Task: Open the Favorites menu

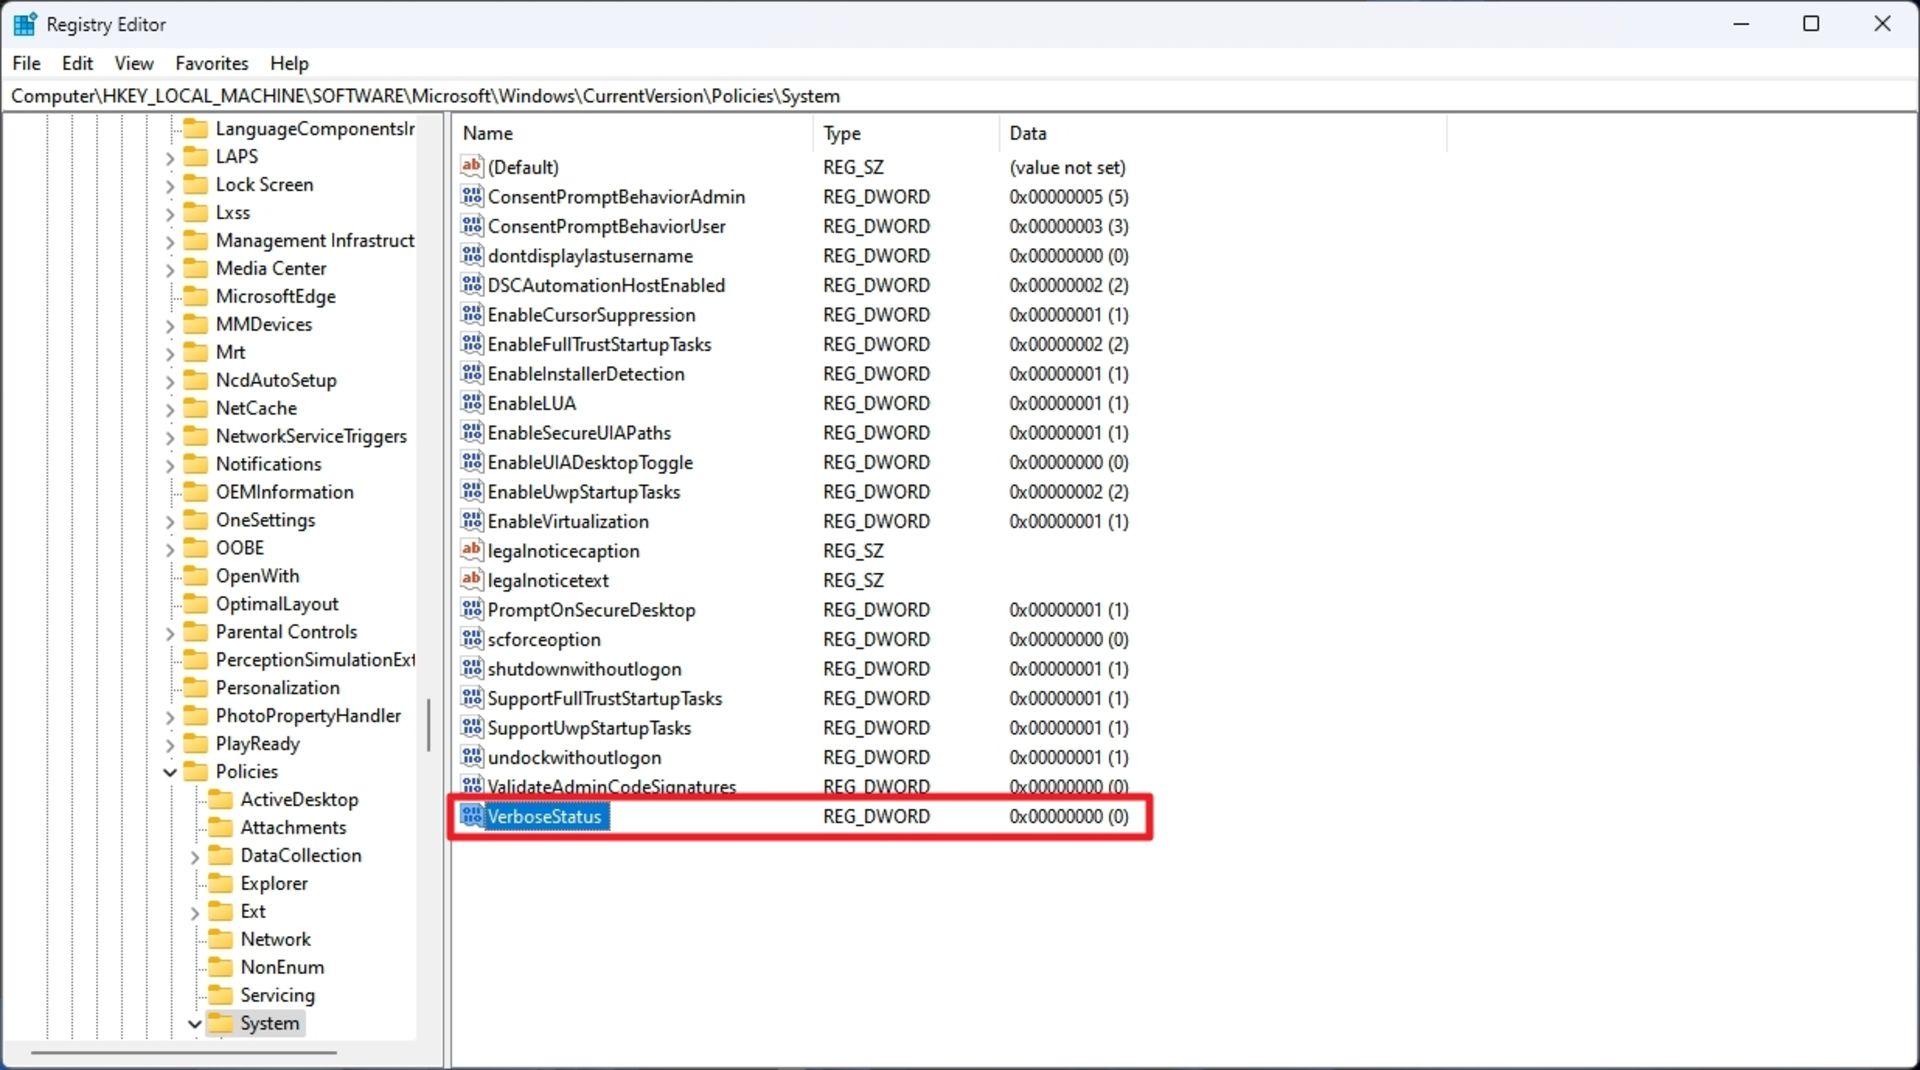Action: click(x=211, y=63)
